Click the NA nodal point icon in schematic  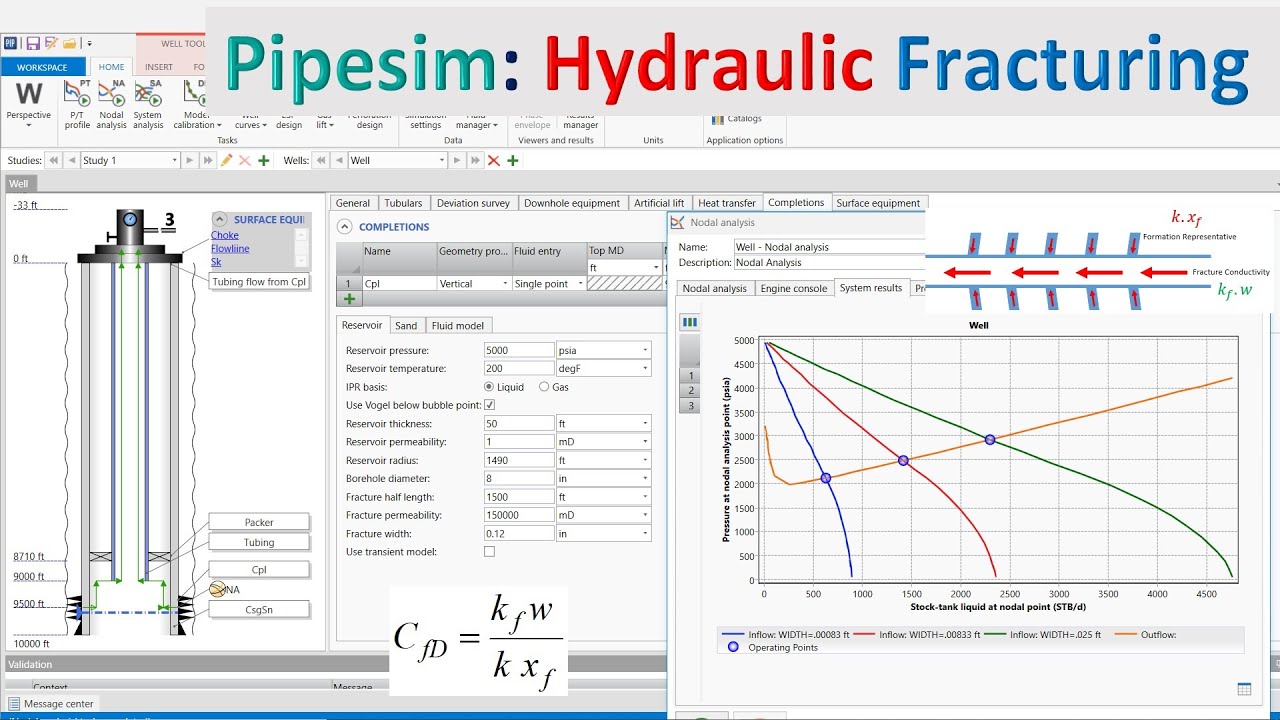click(x=217, y=590)
